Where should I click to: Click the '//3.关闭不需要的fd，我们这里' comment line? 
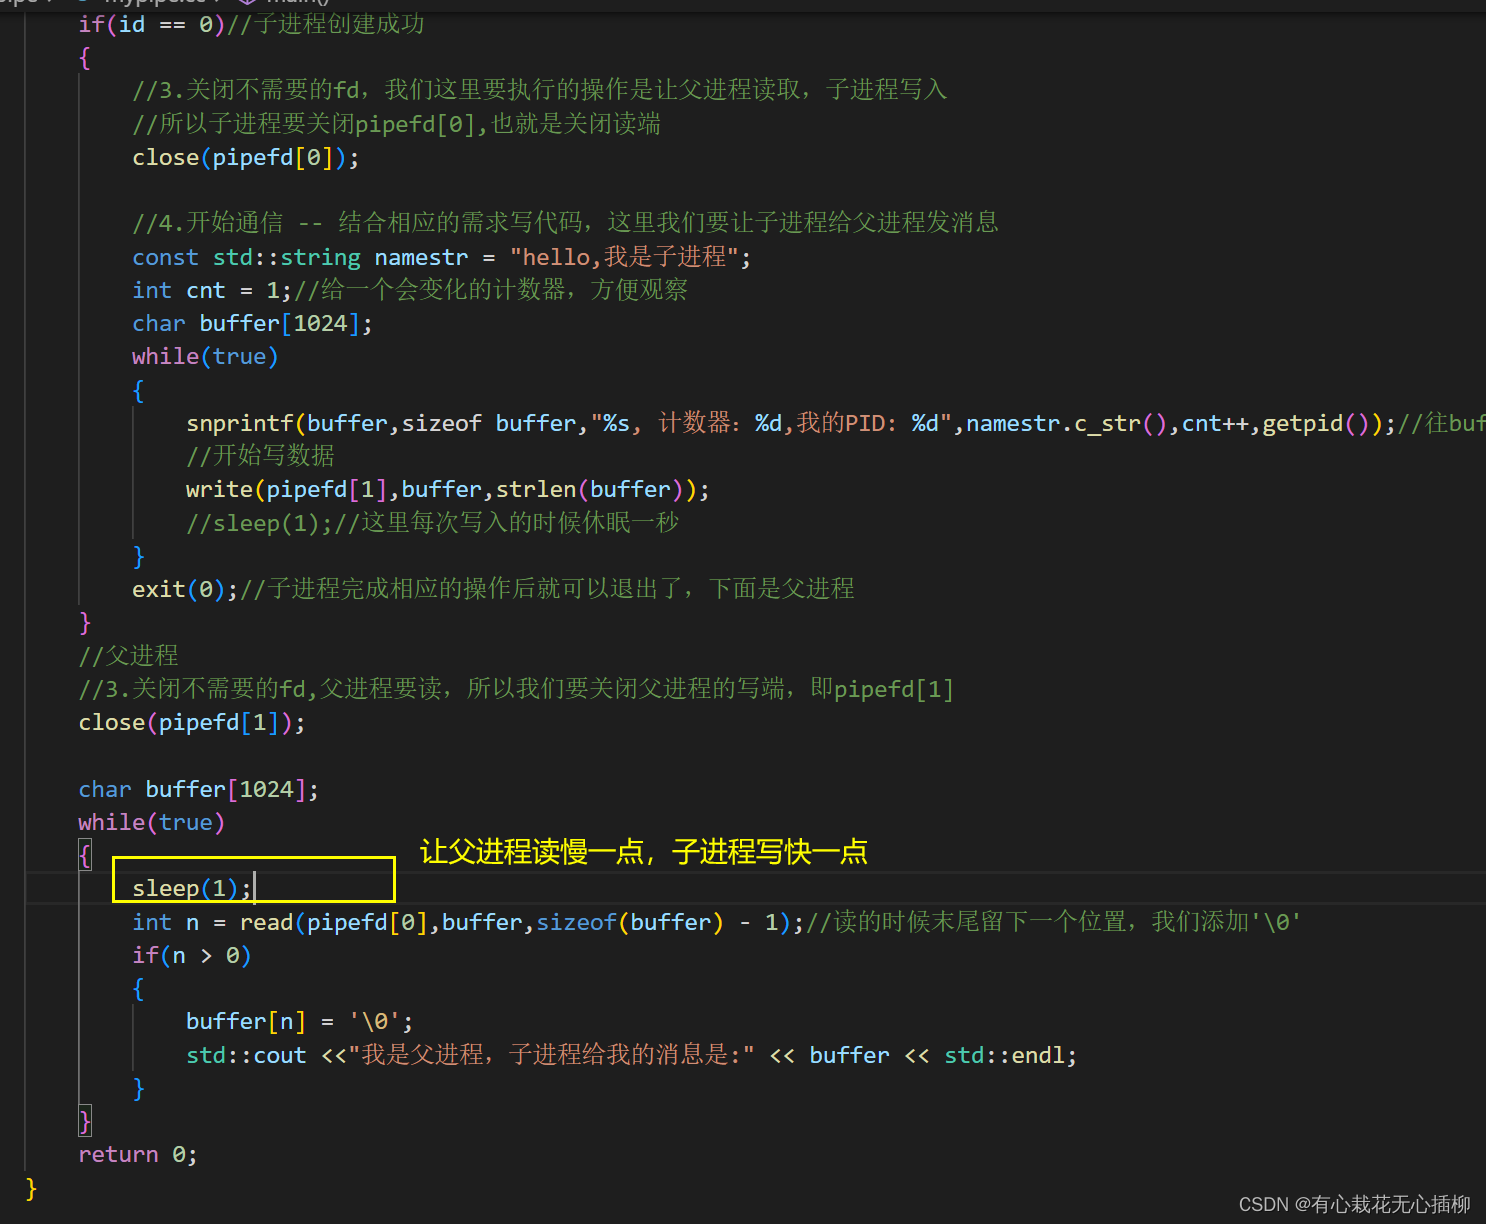pos(539,90)
